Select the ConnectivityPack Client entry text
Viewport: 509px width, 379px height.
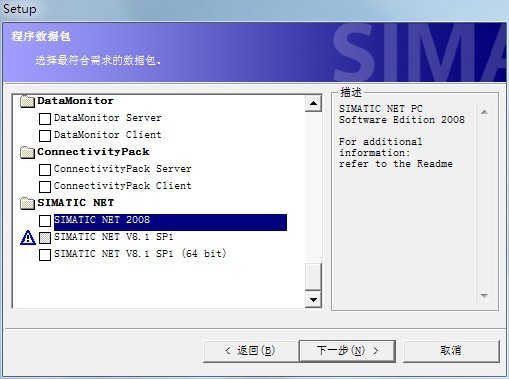tap(123, 186)
